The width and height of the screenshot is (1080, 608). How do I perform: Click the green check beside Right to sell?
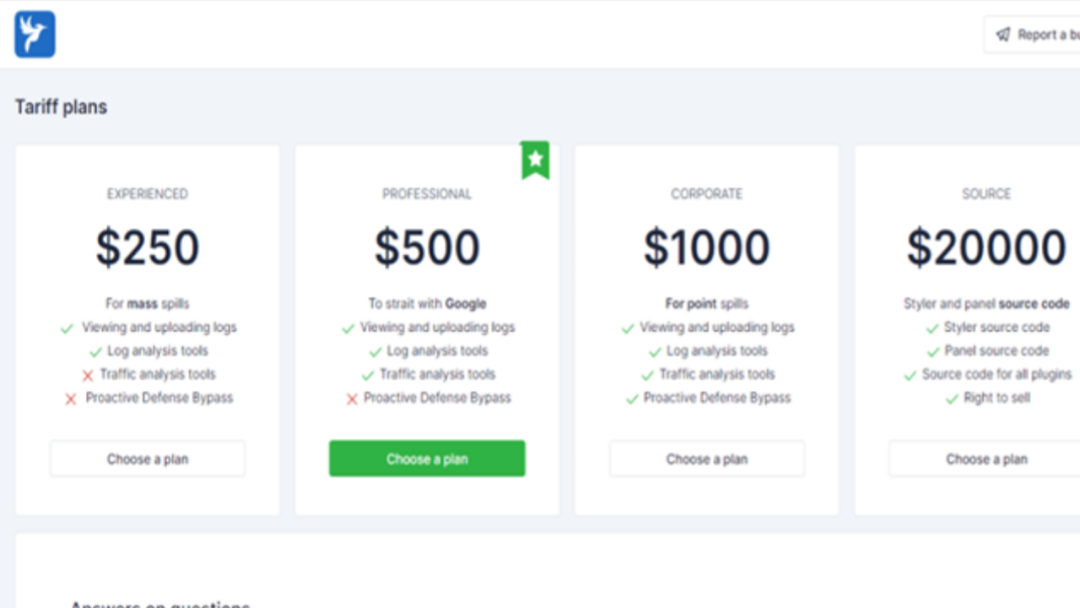(x=952, y=399)
